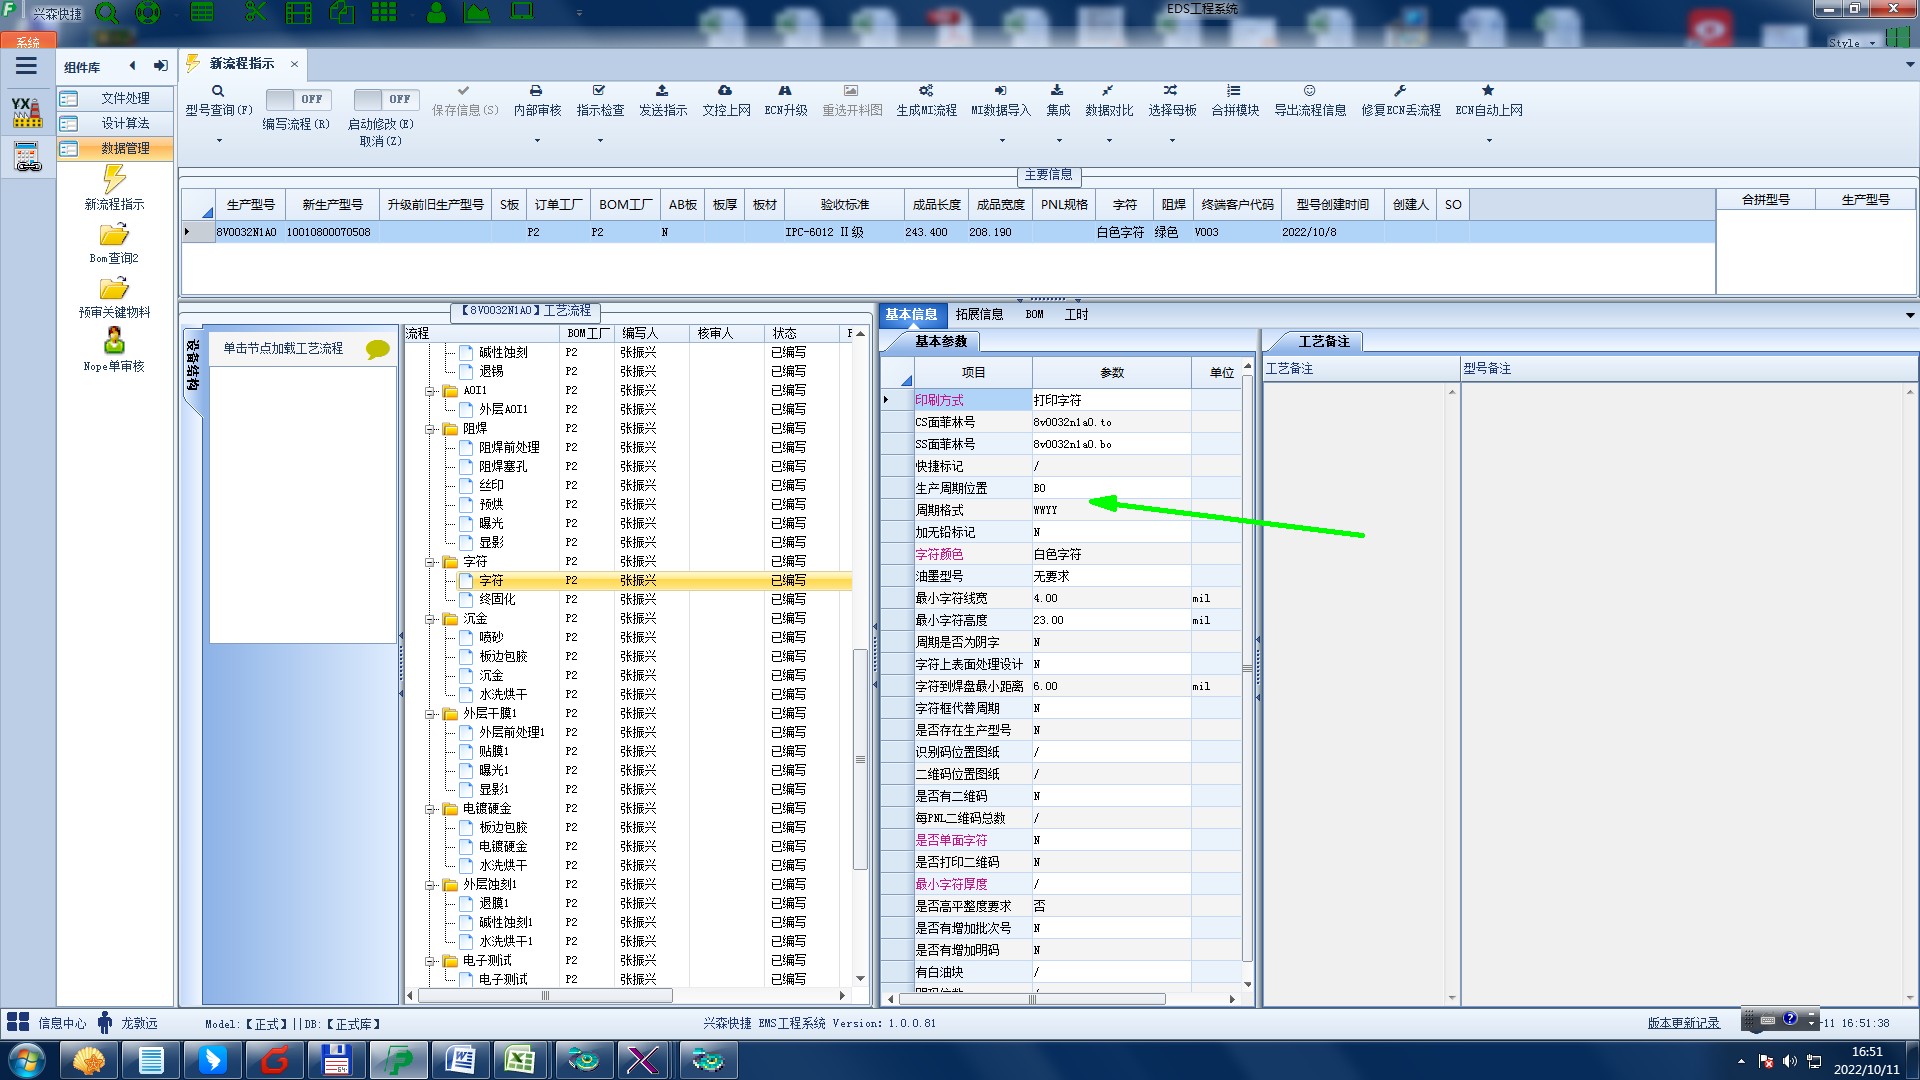Click the process tree horizontal scrollbar
Viewport: 1920px width, 1080px height.
[545, 996]
